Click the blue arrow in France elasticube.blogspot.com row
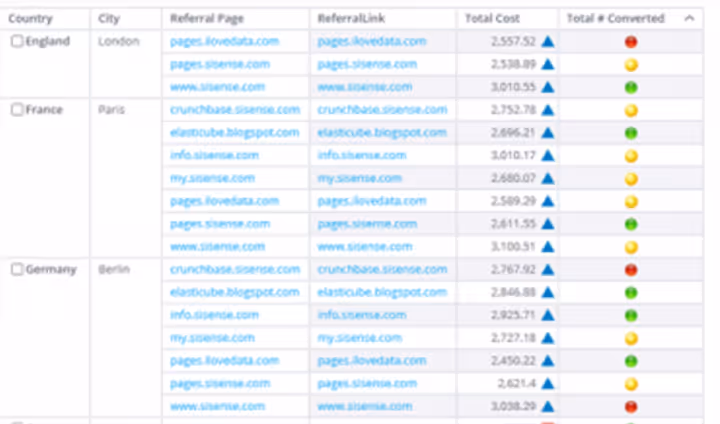 pos(547,133)
